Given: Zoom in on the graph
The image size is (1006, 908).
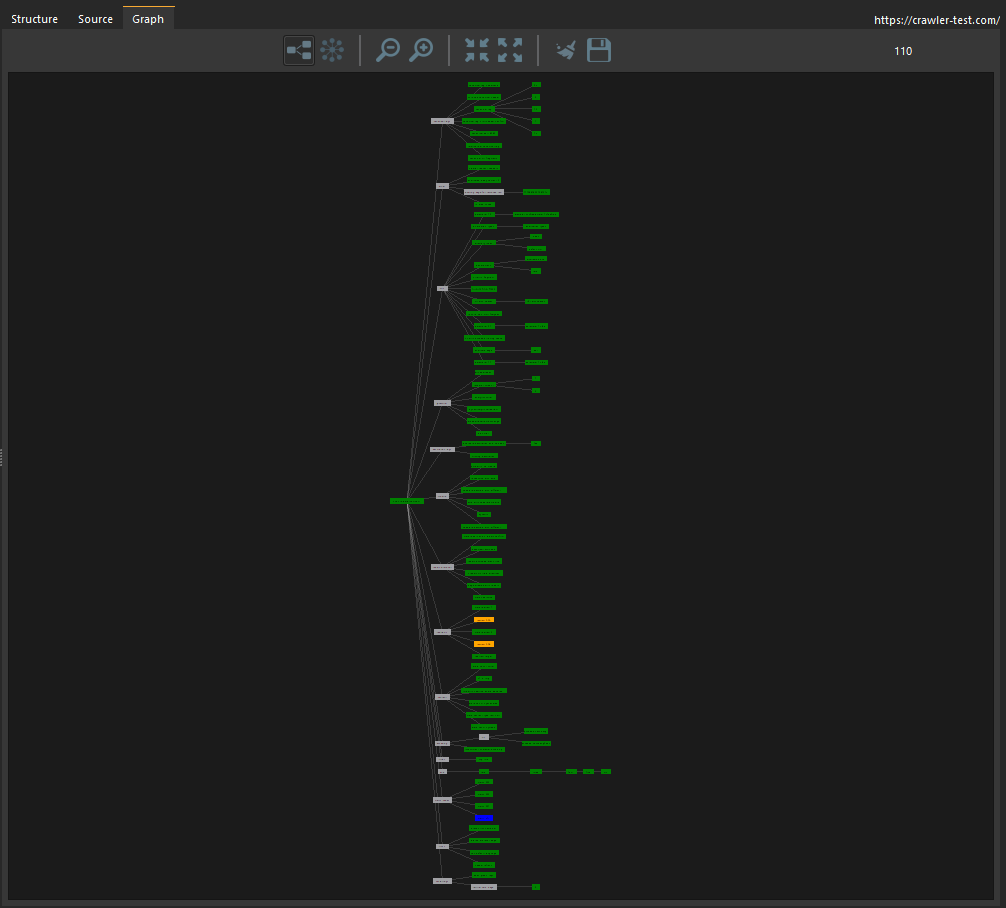Looking at the screenshot, I should tap(421, 50).
